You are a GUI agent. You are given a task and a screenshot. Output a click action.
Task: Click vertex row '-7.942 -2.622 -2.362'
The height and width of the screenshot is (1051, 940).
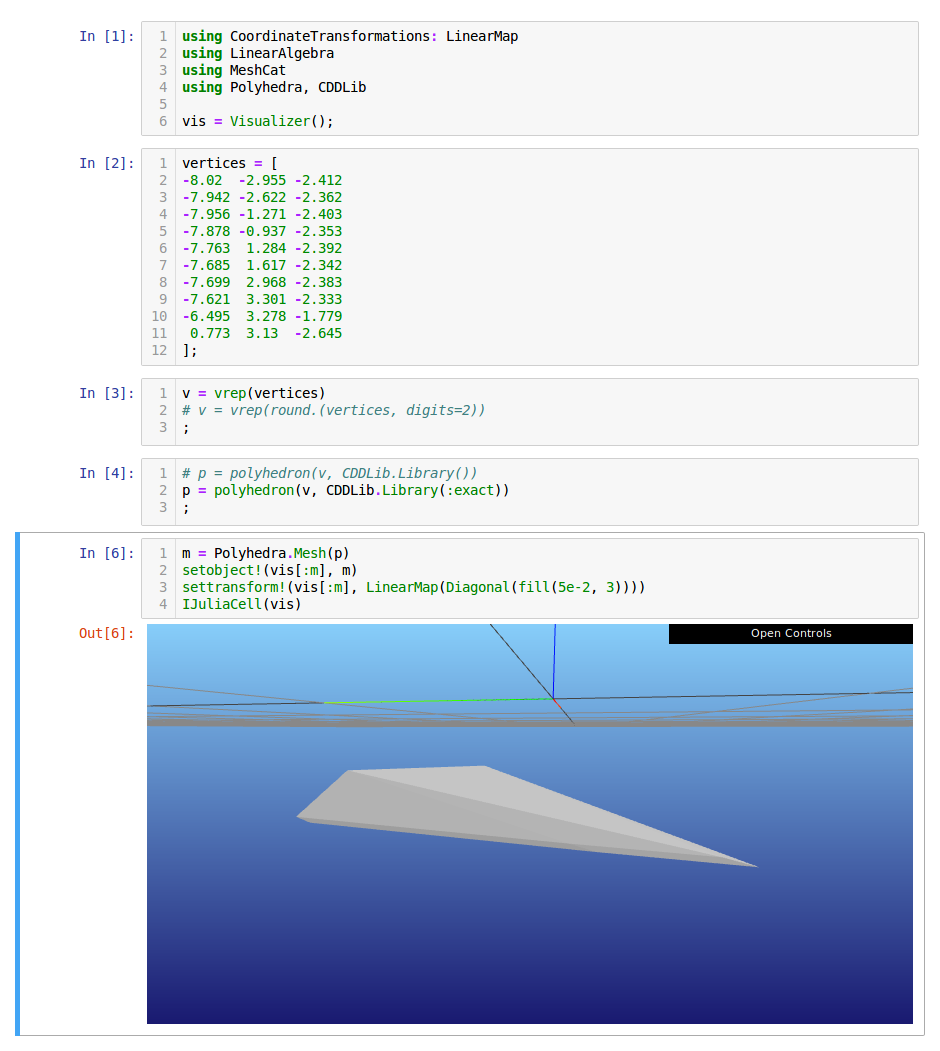click(x=262, y=197)
